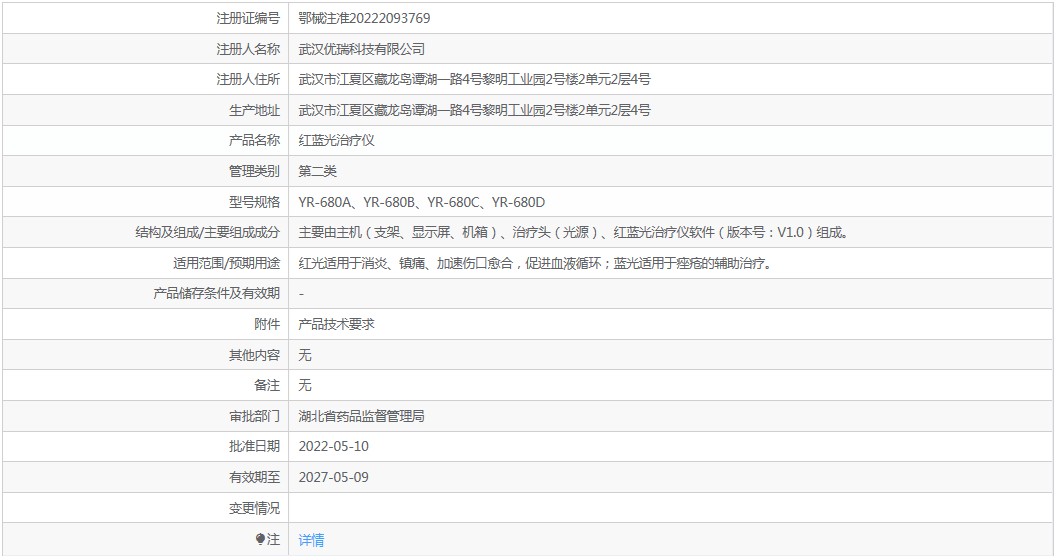Open the 详情 link

coord(311,540)
